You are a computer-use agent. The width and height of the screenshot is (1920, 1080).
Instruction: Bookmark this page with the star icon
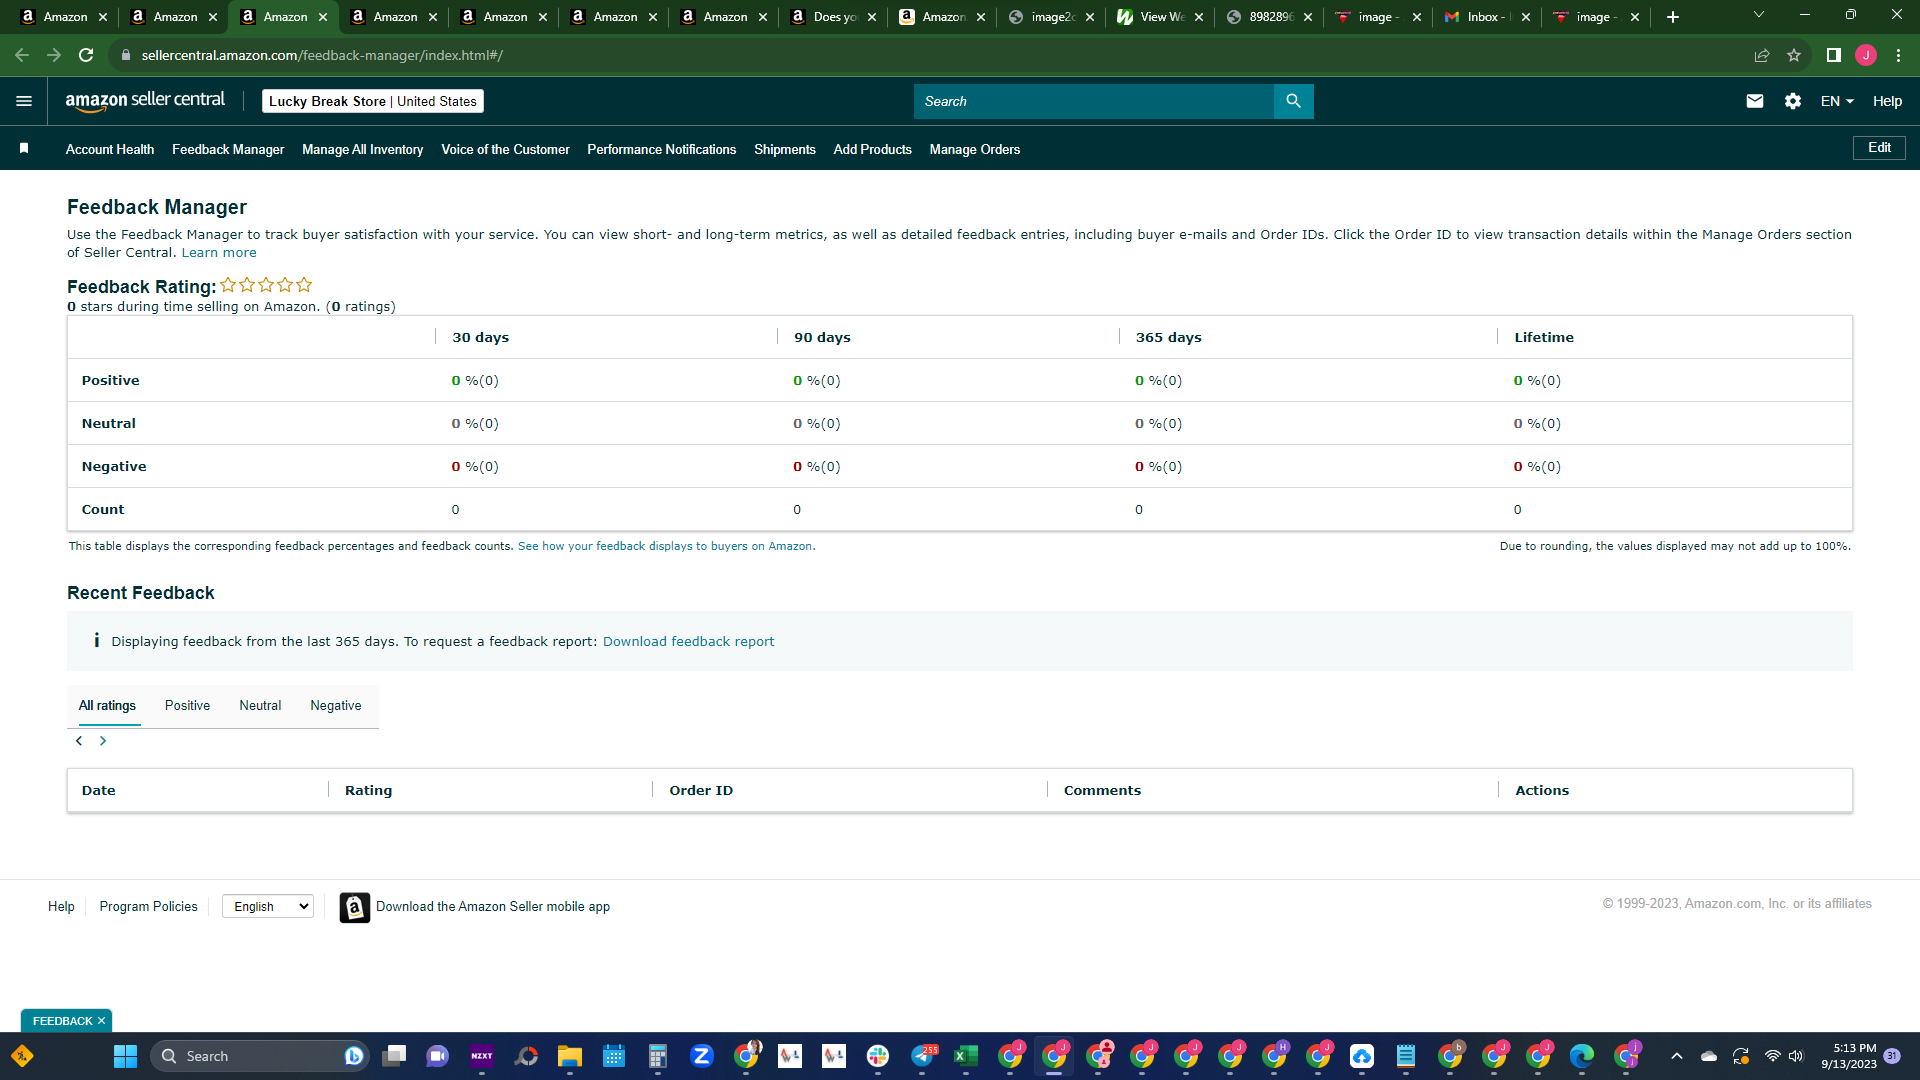click(1794, 55)
